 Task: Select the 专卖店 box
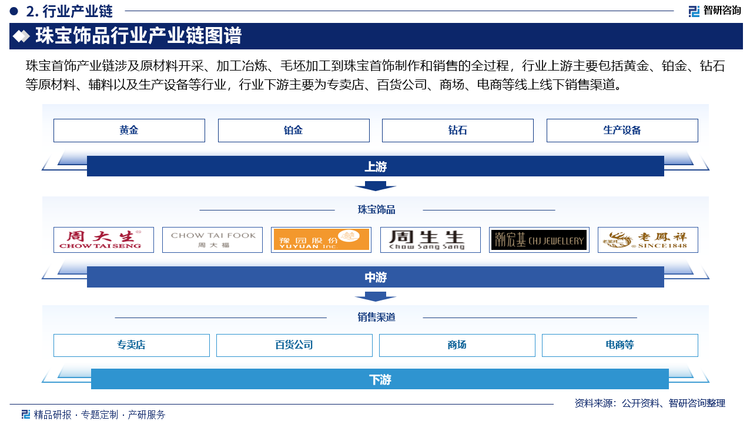(x=131, y=345)
